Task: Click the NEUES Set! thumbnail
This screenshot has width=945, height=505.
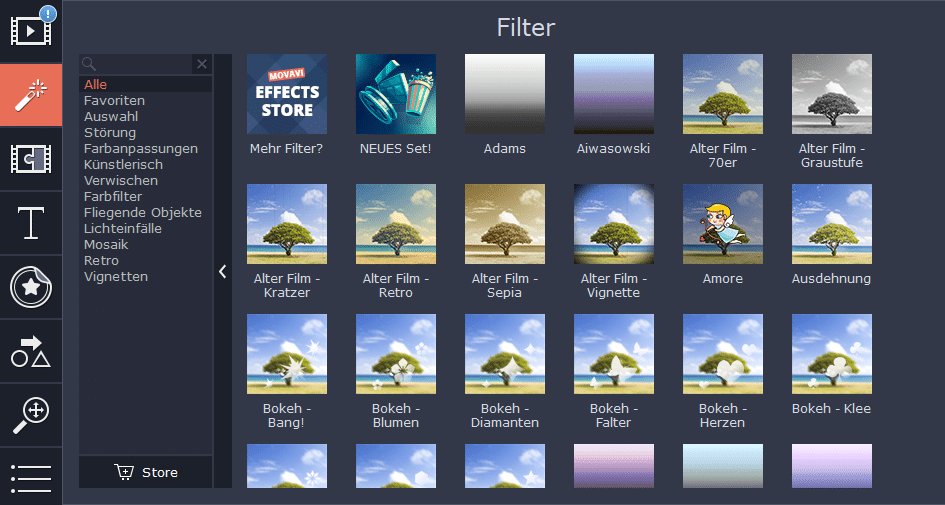Action: 396,94
